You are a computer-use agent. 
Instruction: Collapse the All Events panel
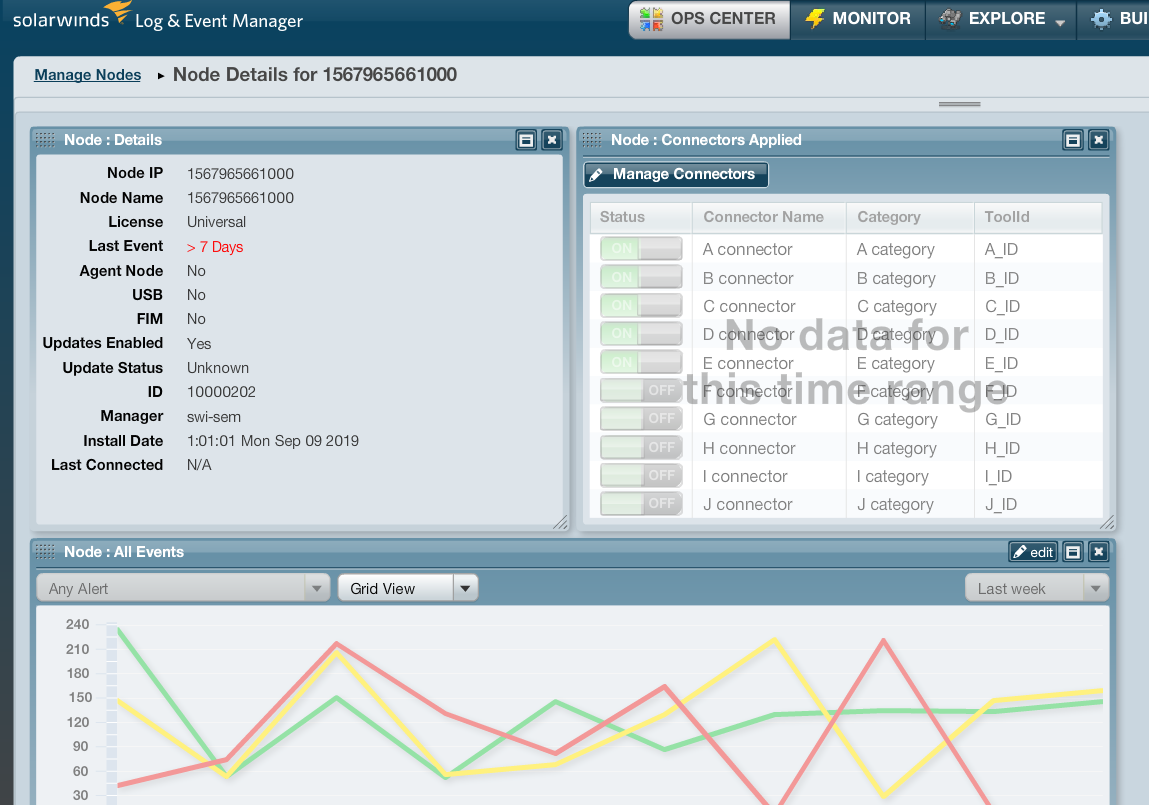[x=1073, y=552]
